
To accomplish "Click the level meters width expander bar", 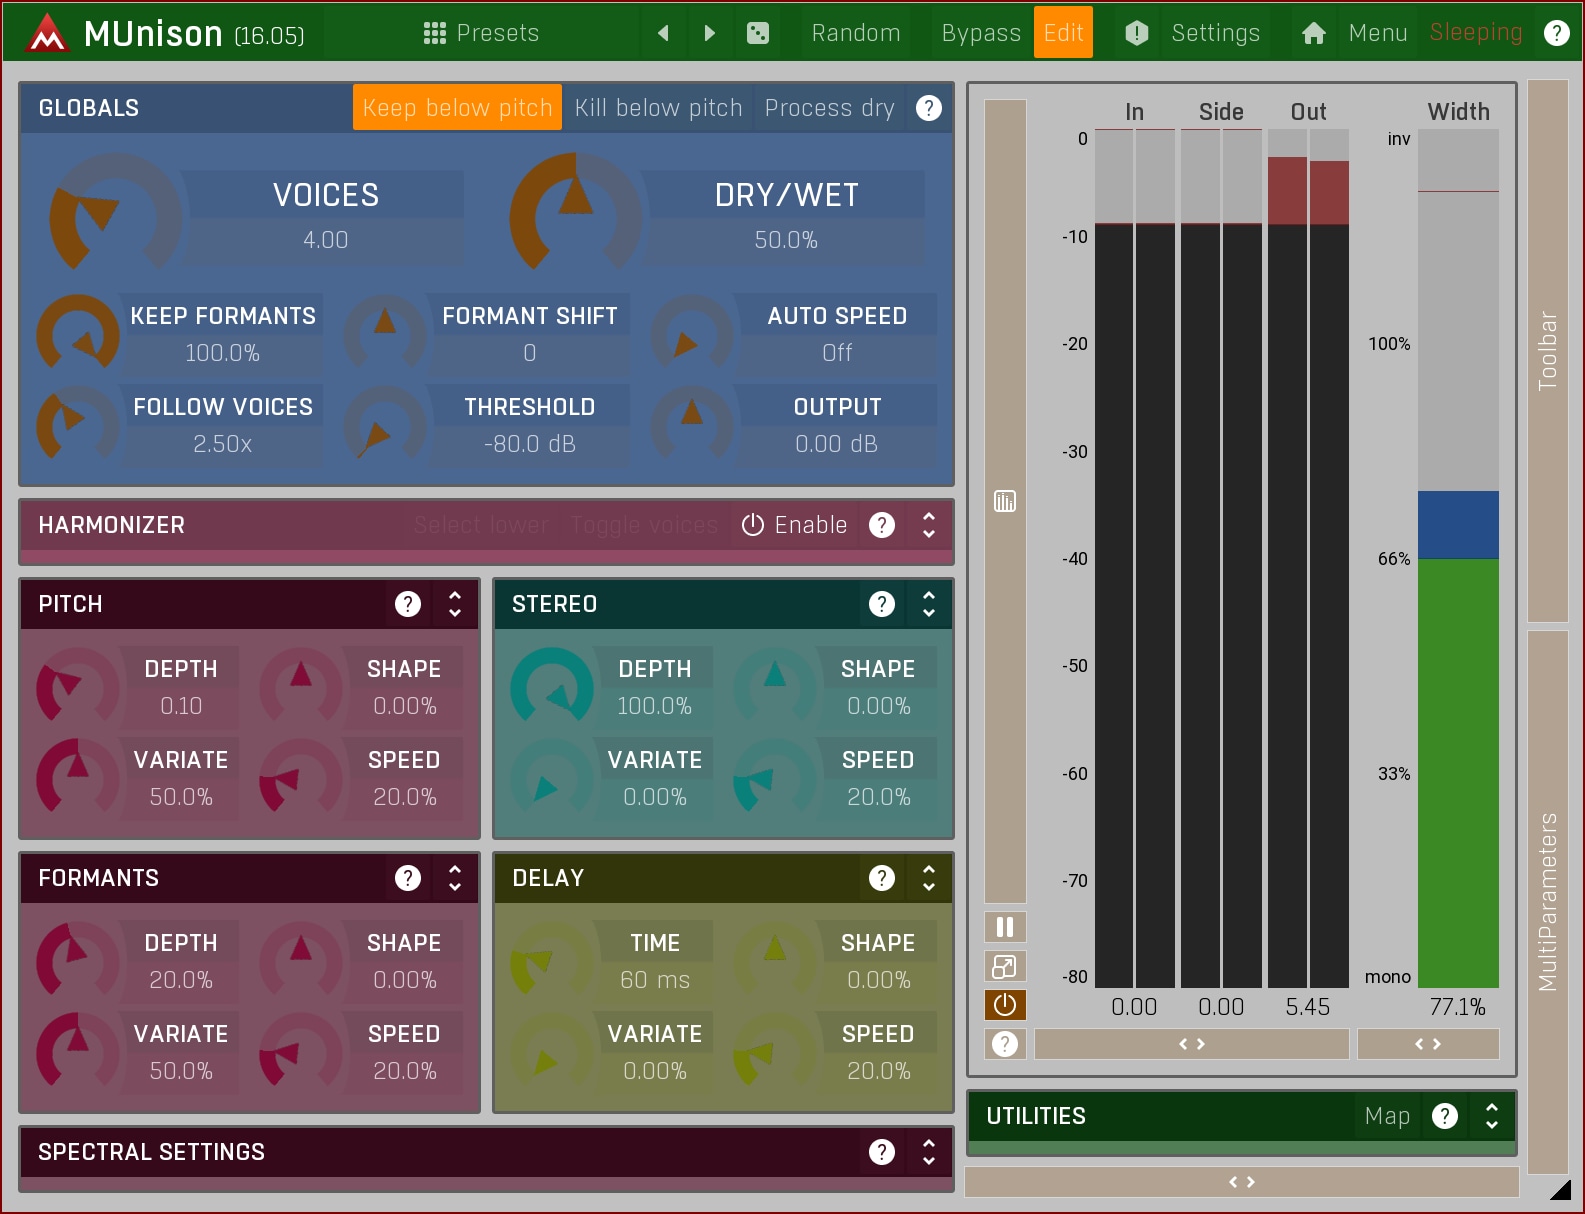I will pos(1191,1044).
